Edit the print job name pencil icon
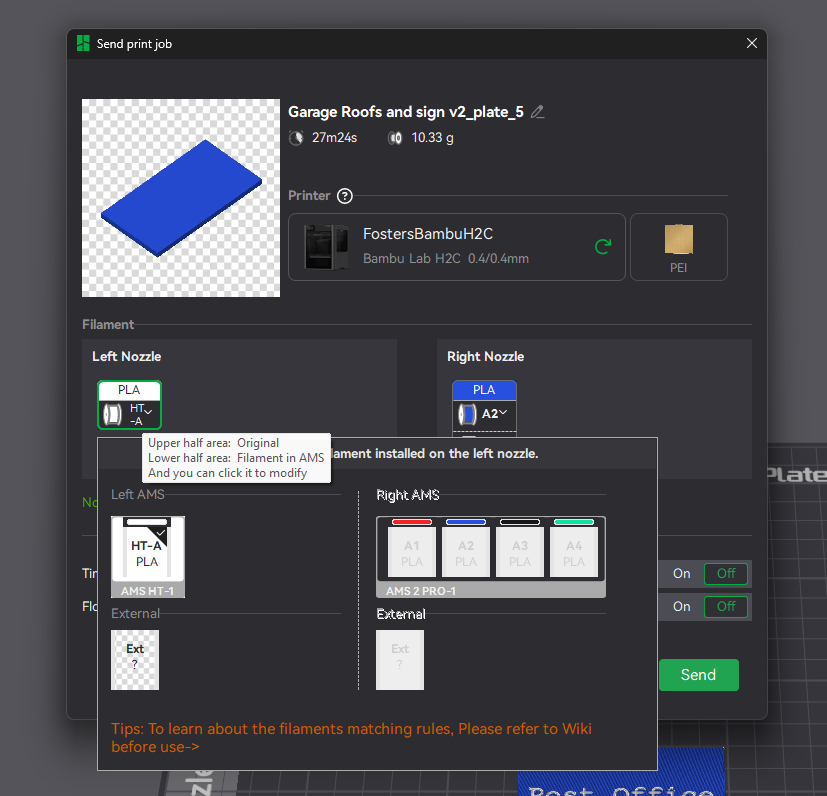Viewport: 827px width, 796px height. tap(537, 112)
